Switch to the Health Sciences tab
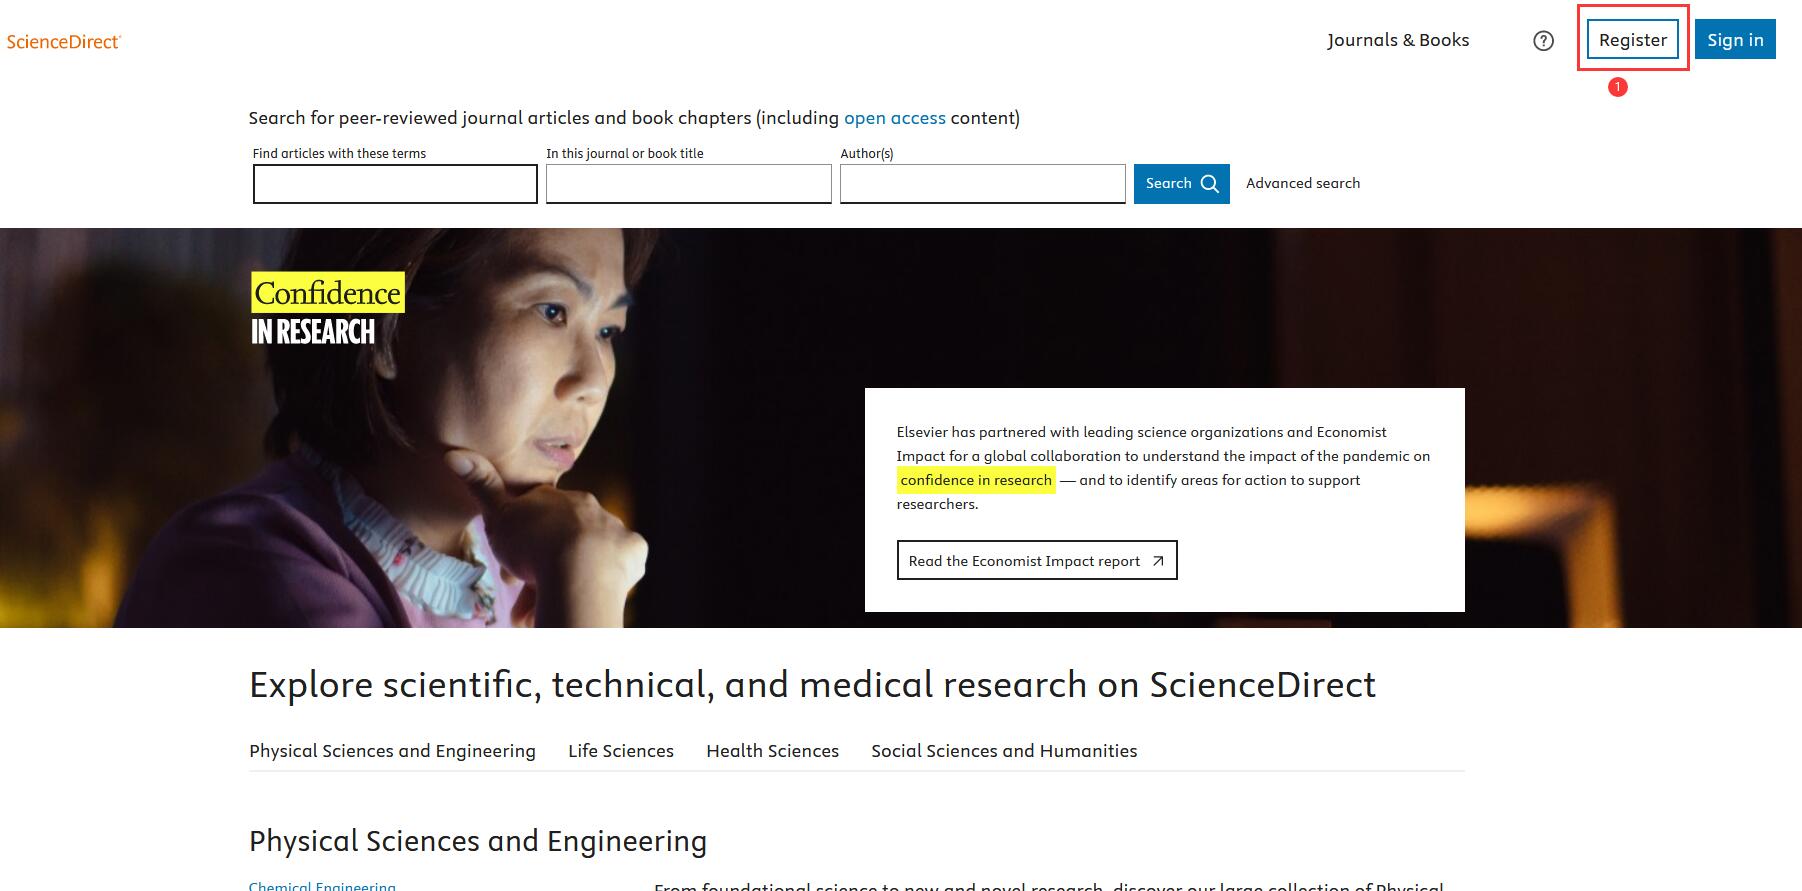Viewport: 1802px width, 891px height. point(772,751)
